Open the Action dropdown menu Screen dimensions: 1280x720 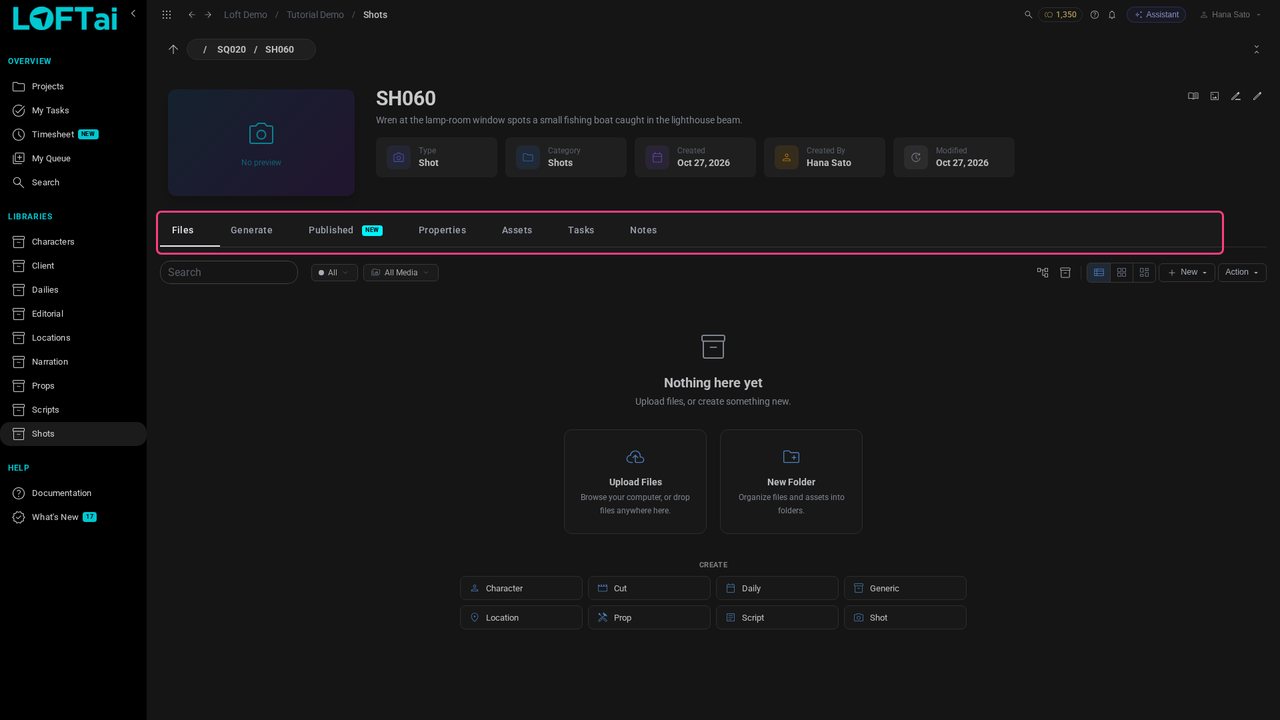click(x=1242, y=272)
